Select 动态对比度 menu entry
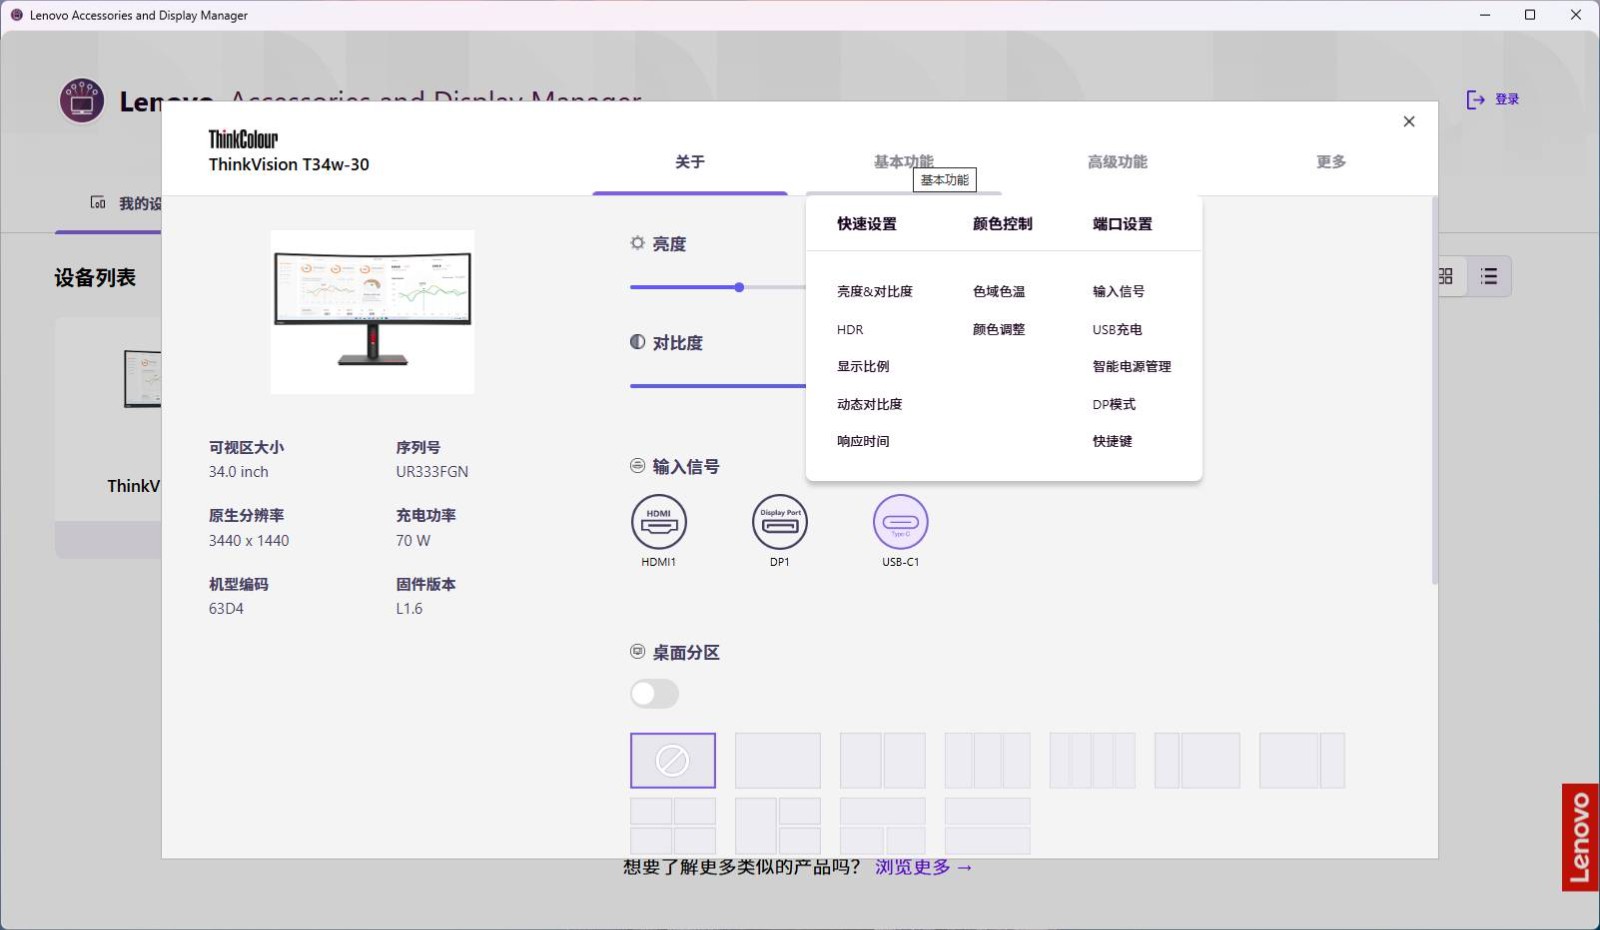This screenshot has width=1600, height=930. coord(870,405)
